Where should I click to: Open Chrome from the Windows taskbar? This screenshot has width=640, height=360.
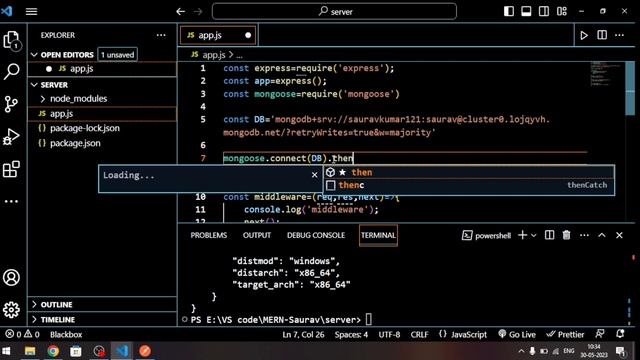[x=53, y=351]
